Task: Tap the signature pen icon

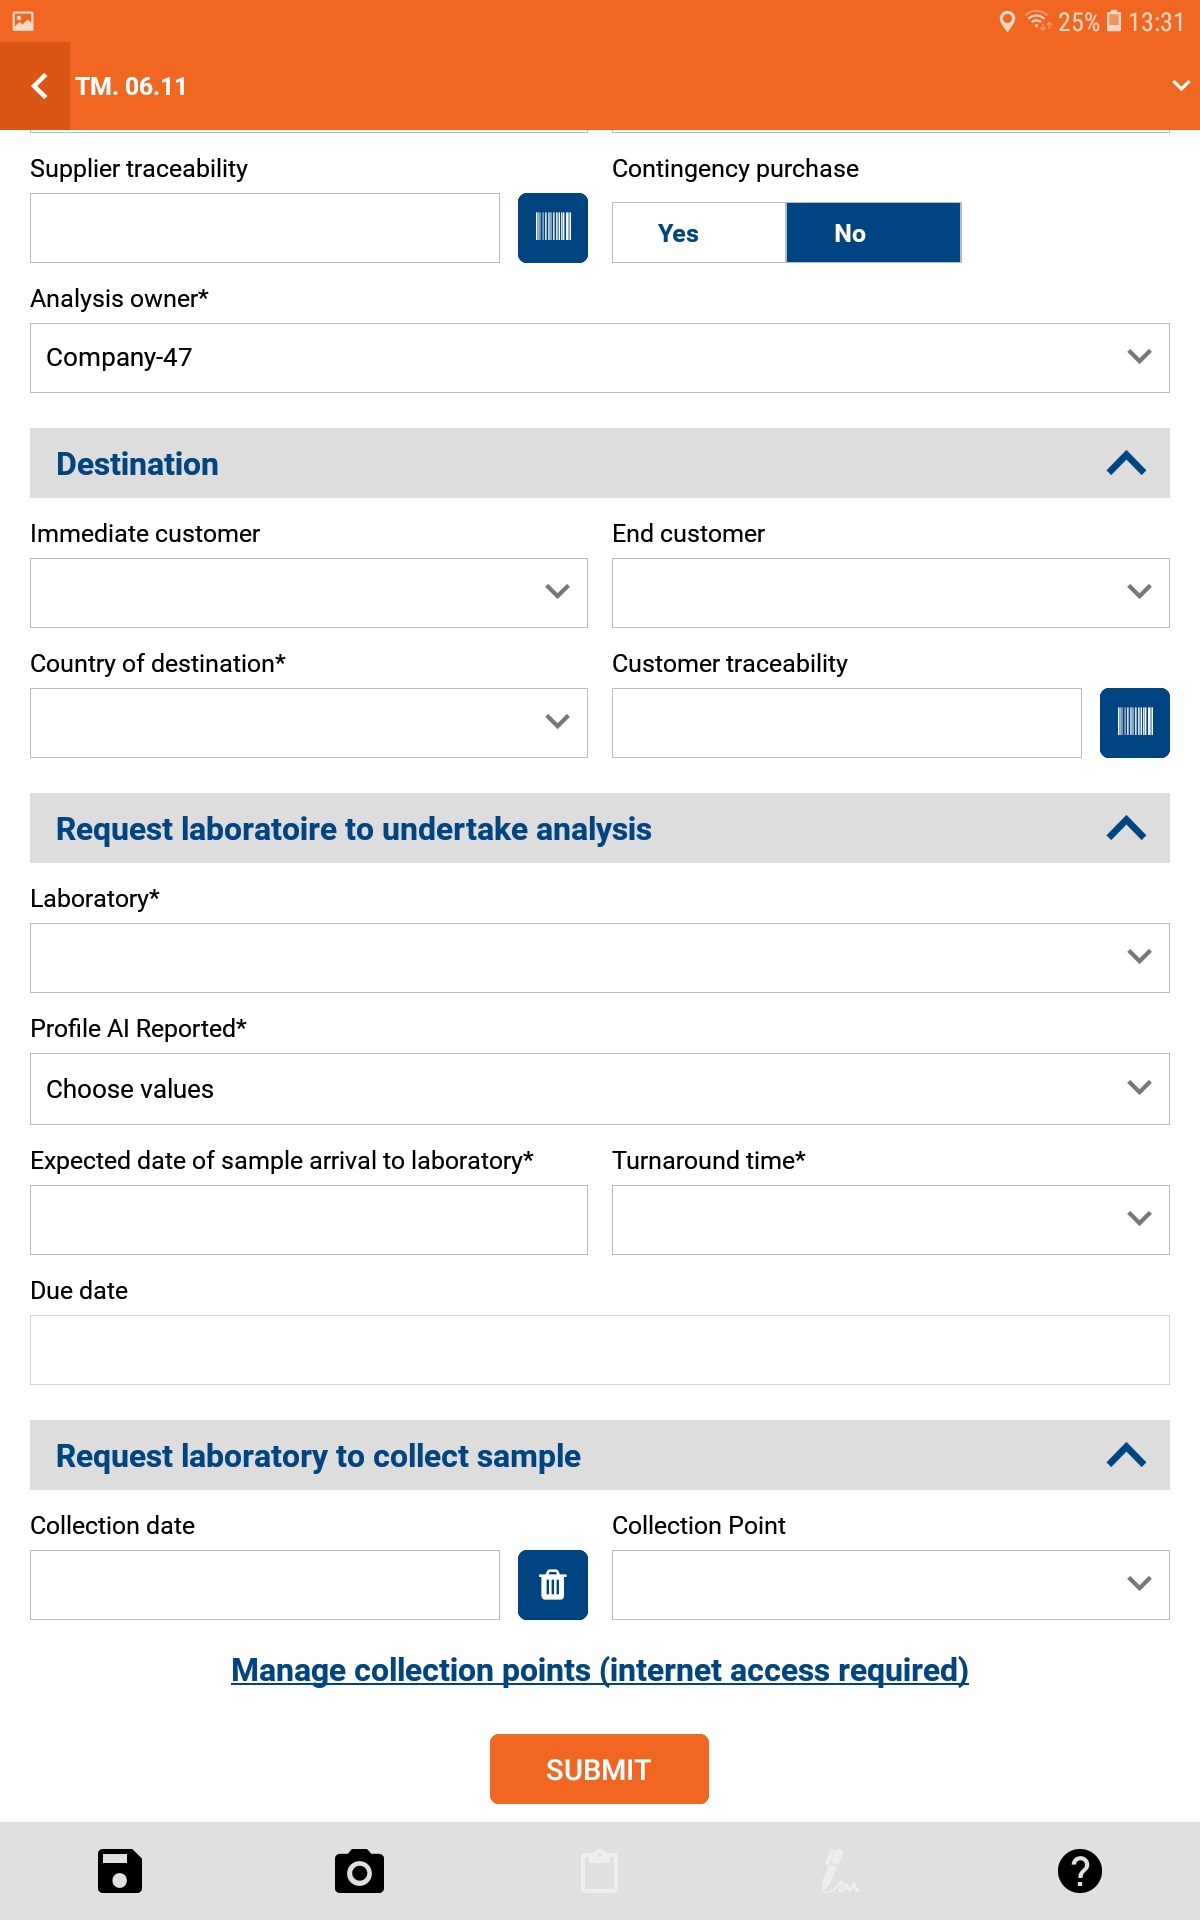Action: [x=839, y=1871]
